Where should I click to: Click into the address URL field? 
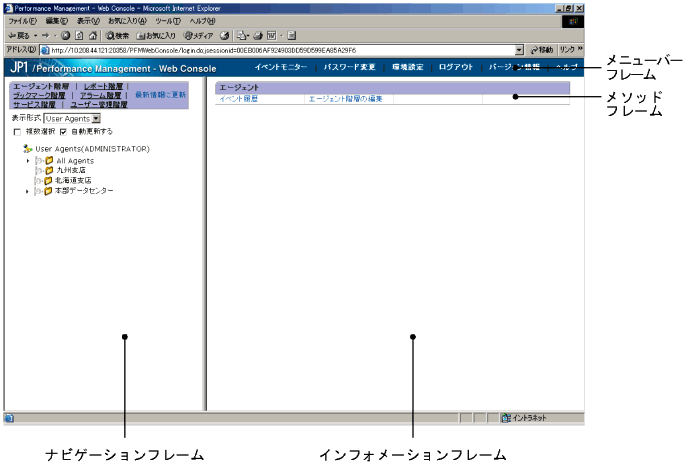tap(281, 50)
